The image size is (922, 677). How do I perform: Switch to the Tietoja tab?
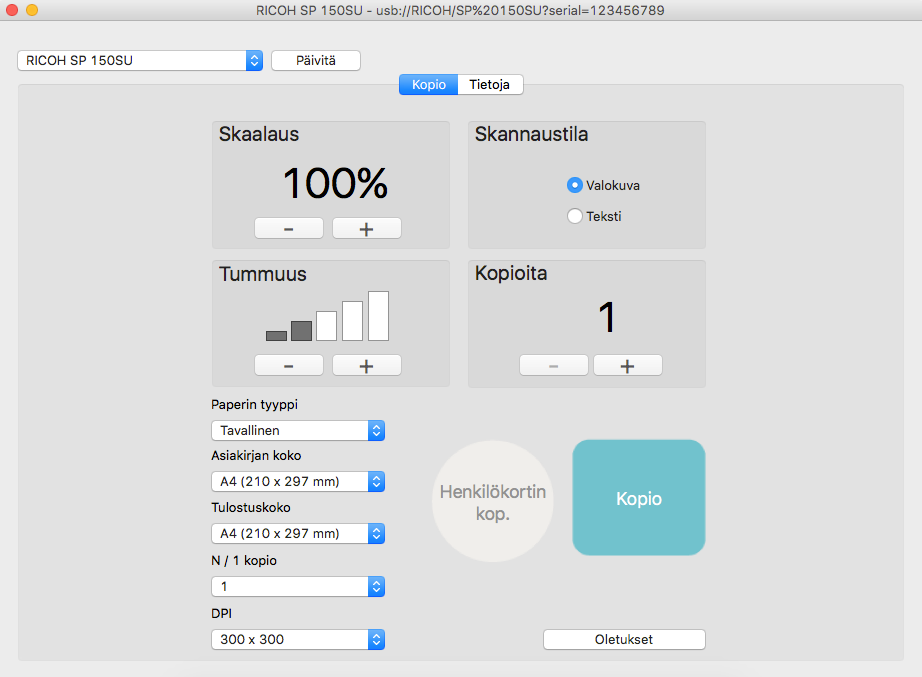490,85
